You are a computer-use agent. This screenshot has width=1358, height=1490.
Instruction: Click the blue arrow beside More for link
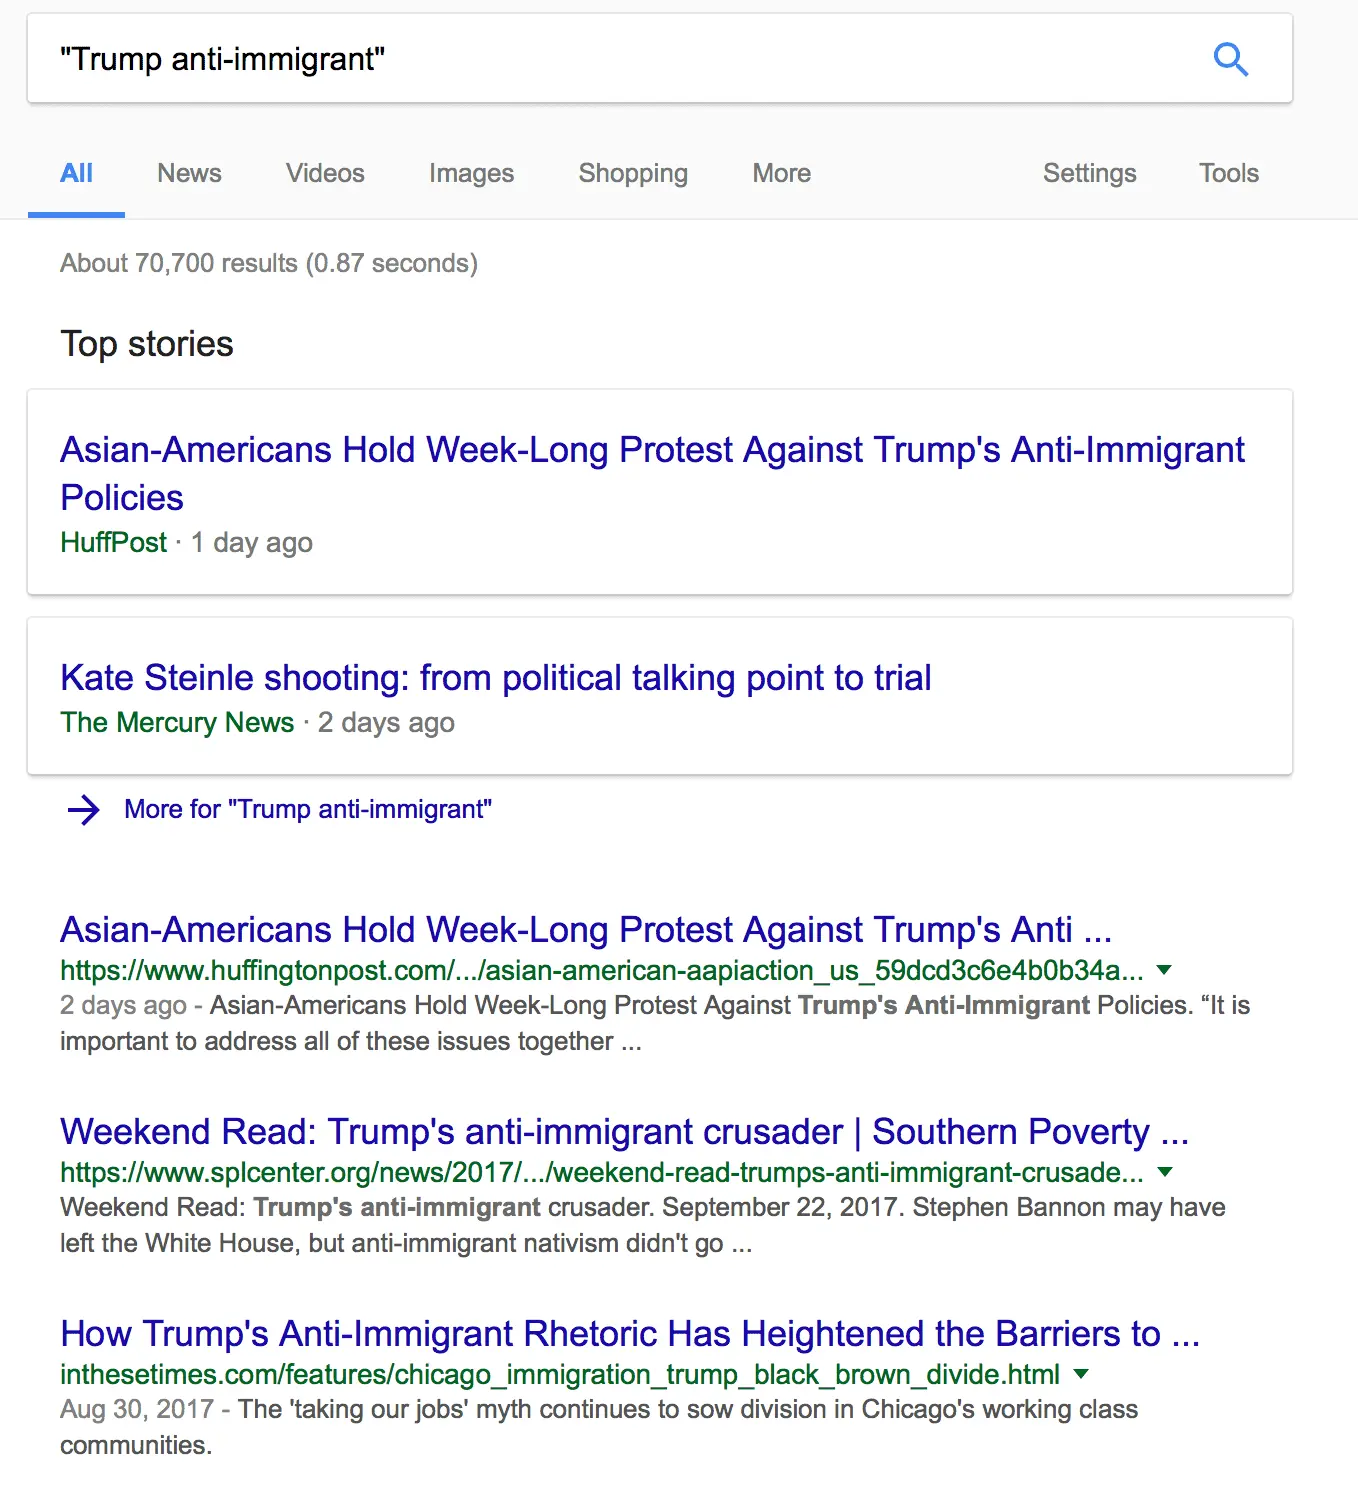click(84, 810)
